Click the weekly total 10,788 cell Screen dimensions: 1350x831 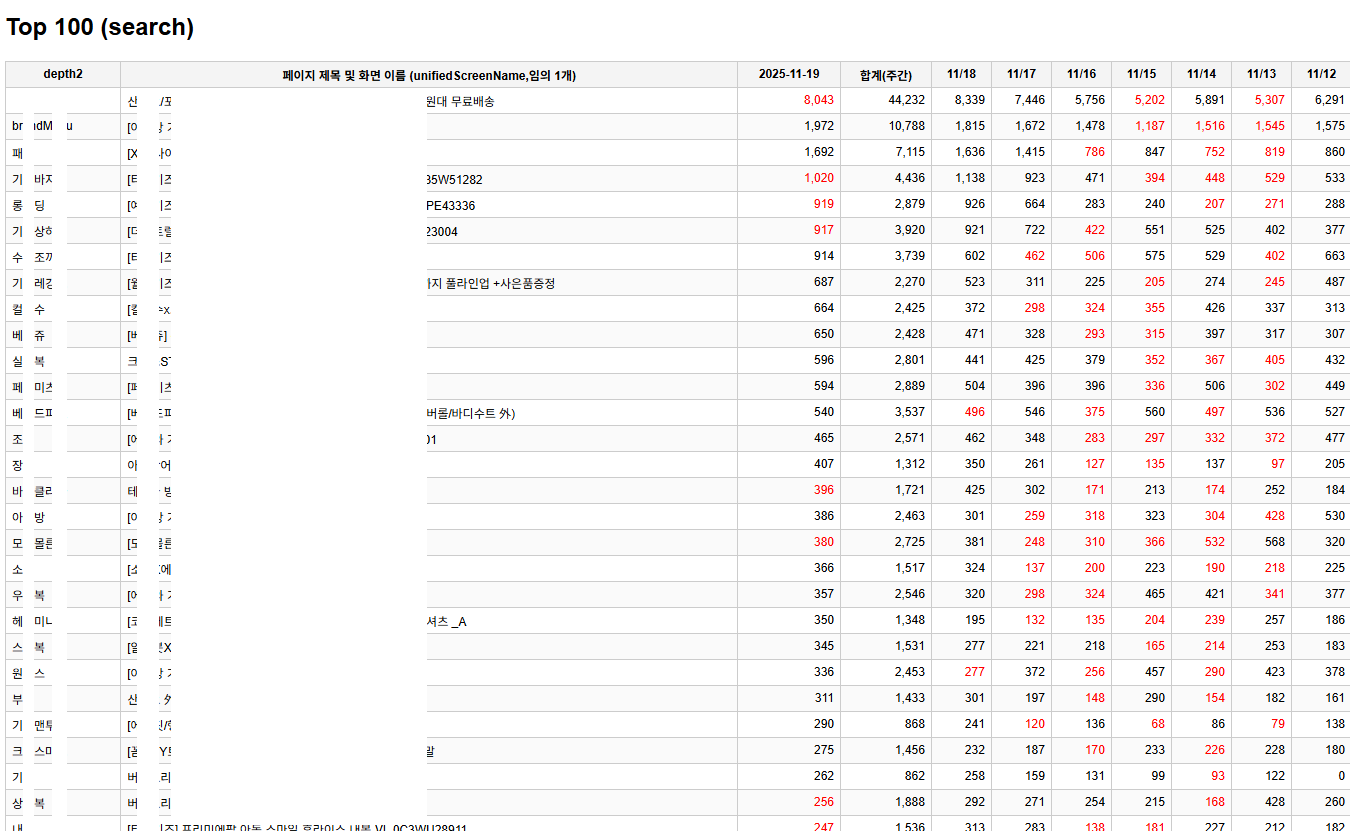(x=886, y=127)
